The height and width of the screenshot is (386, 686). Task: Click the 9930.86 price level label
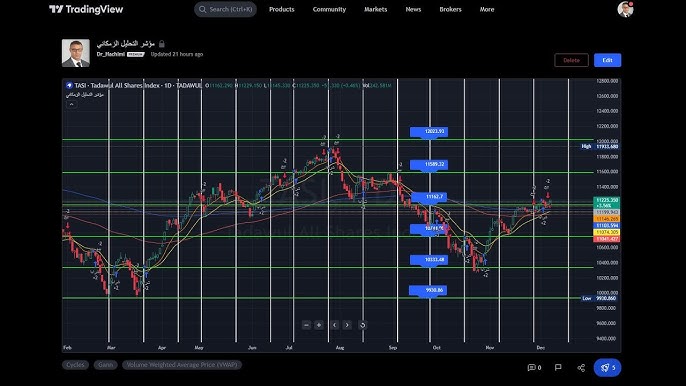[x=428, y=290]
